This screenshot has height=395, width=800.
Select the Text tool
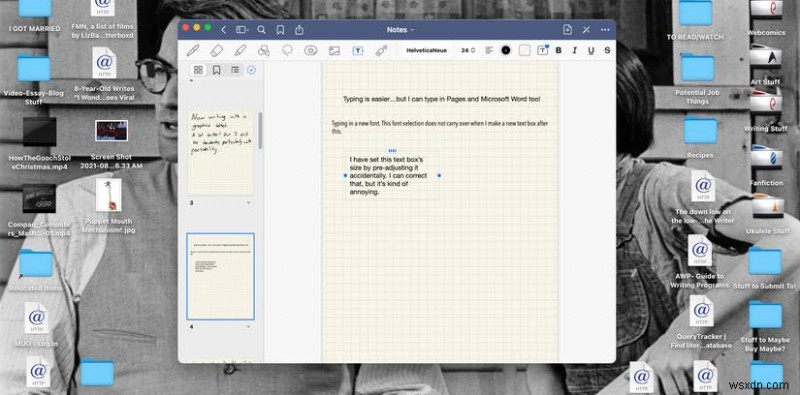(x=358, y=51)
